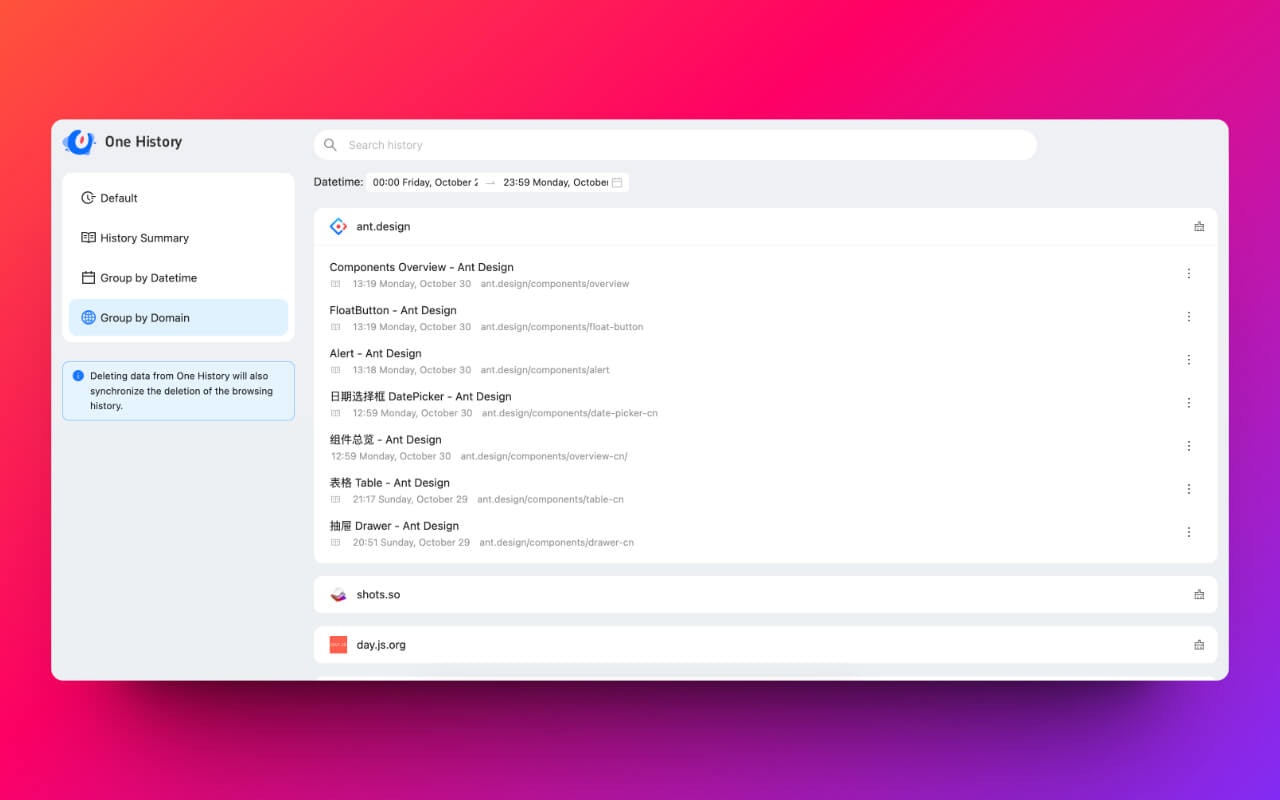The height and width of the screenshot is (800, 1280).
Task: Click page icon beside FloatButton time
Action: click(x=336, y=327)
